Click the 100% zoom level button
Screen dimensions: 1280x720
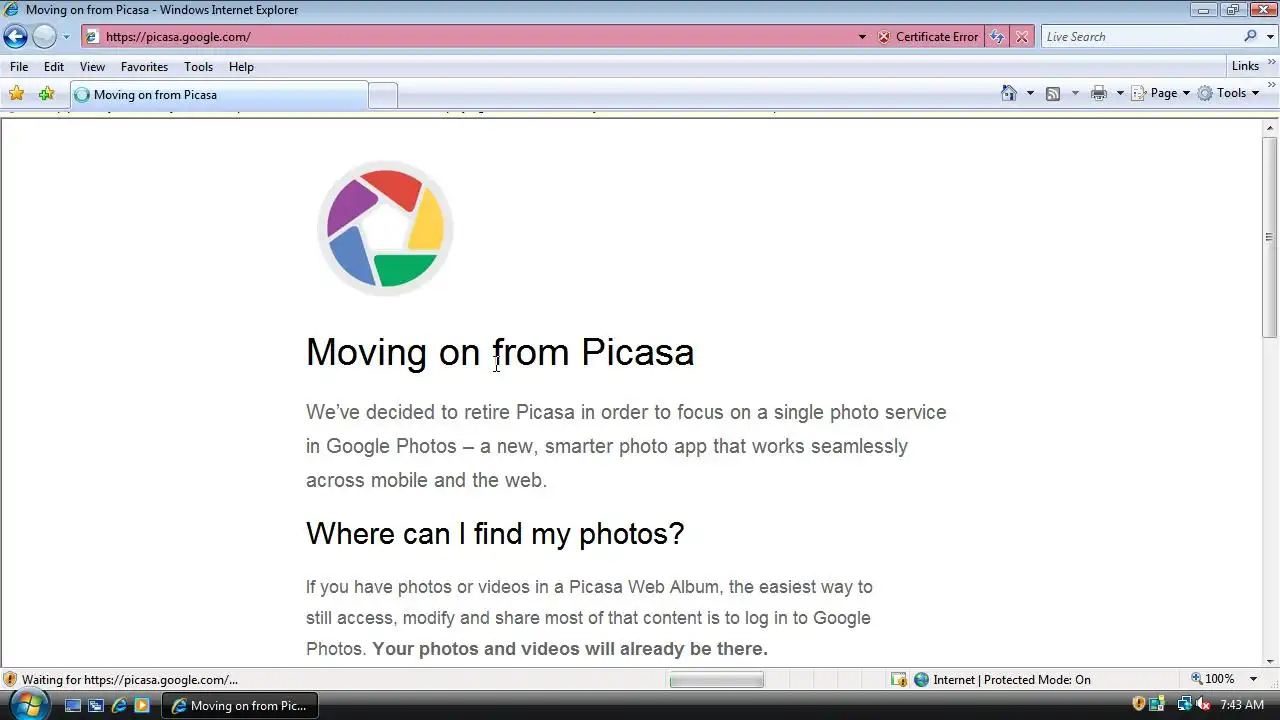1212,679
